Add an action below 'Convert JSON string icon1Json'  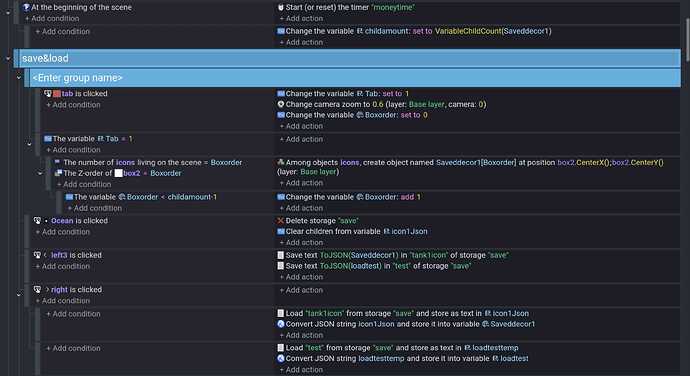coord(301,335)
